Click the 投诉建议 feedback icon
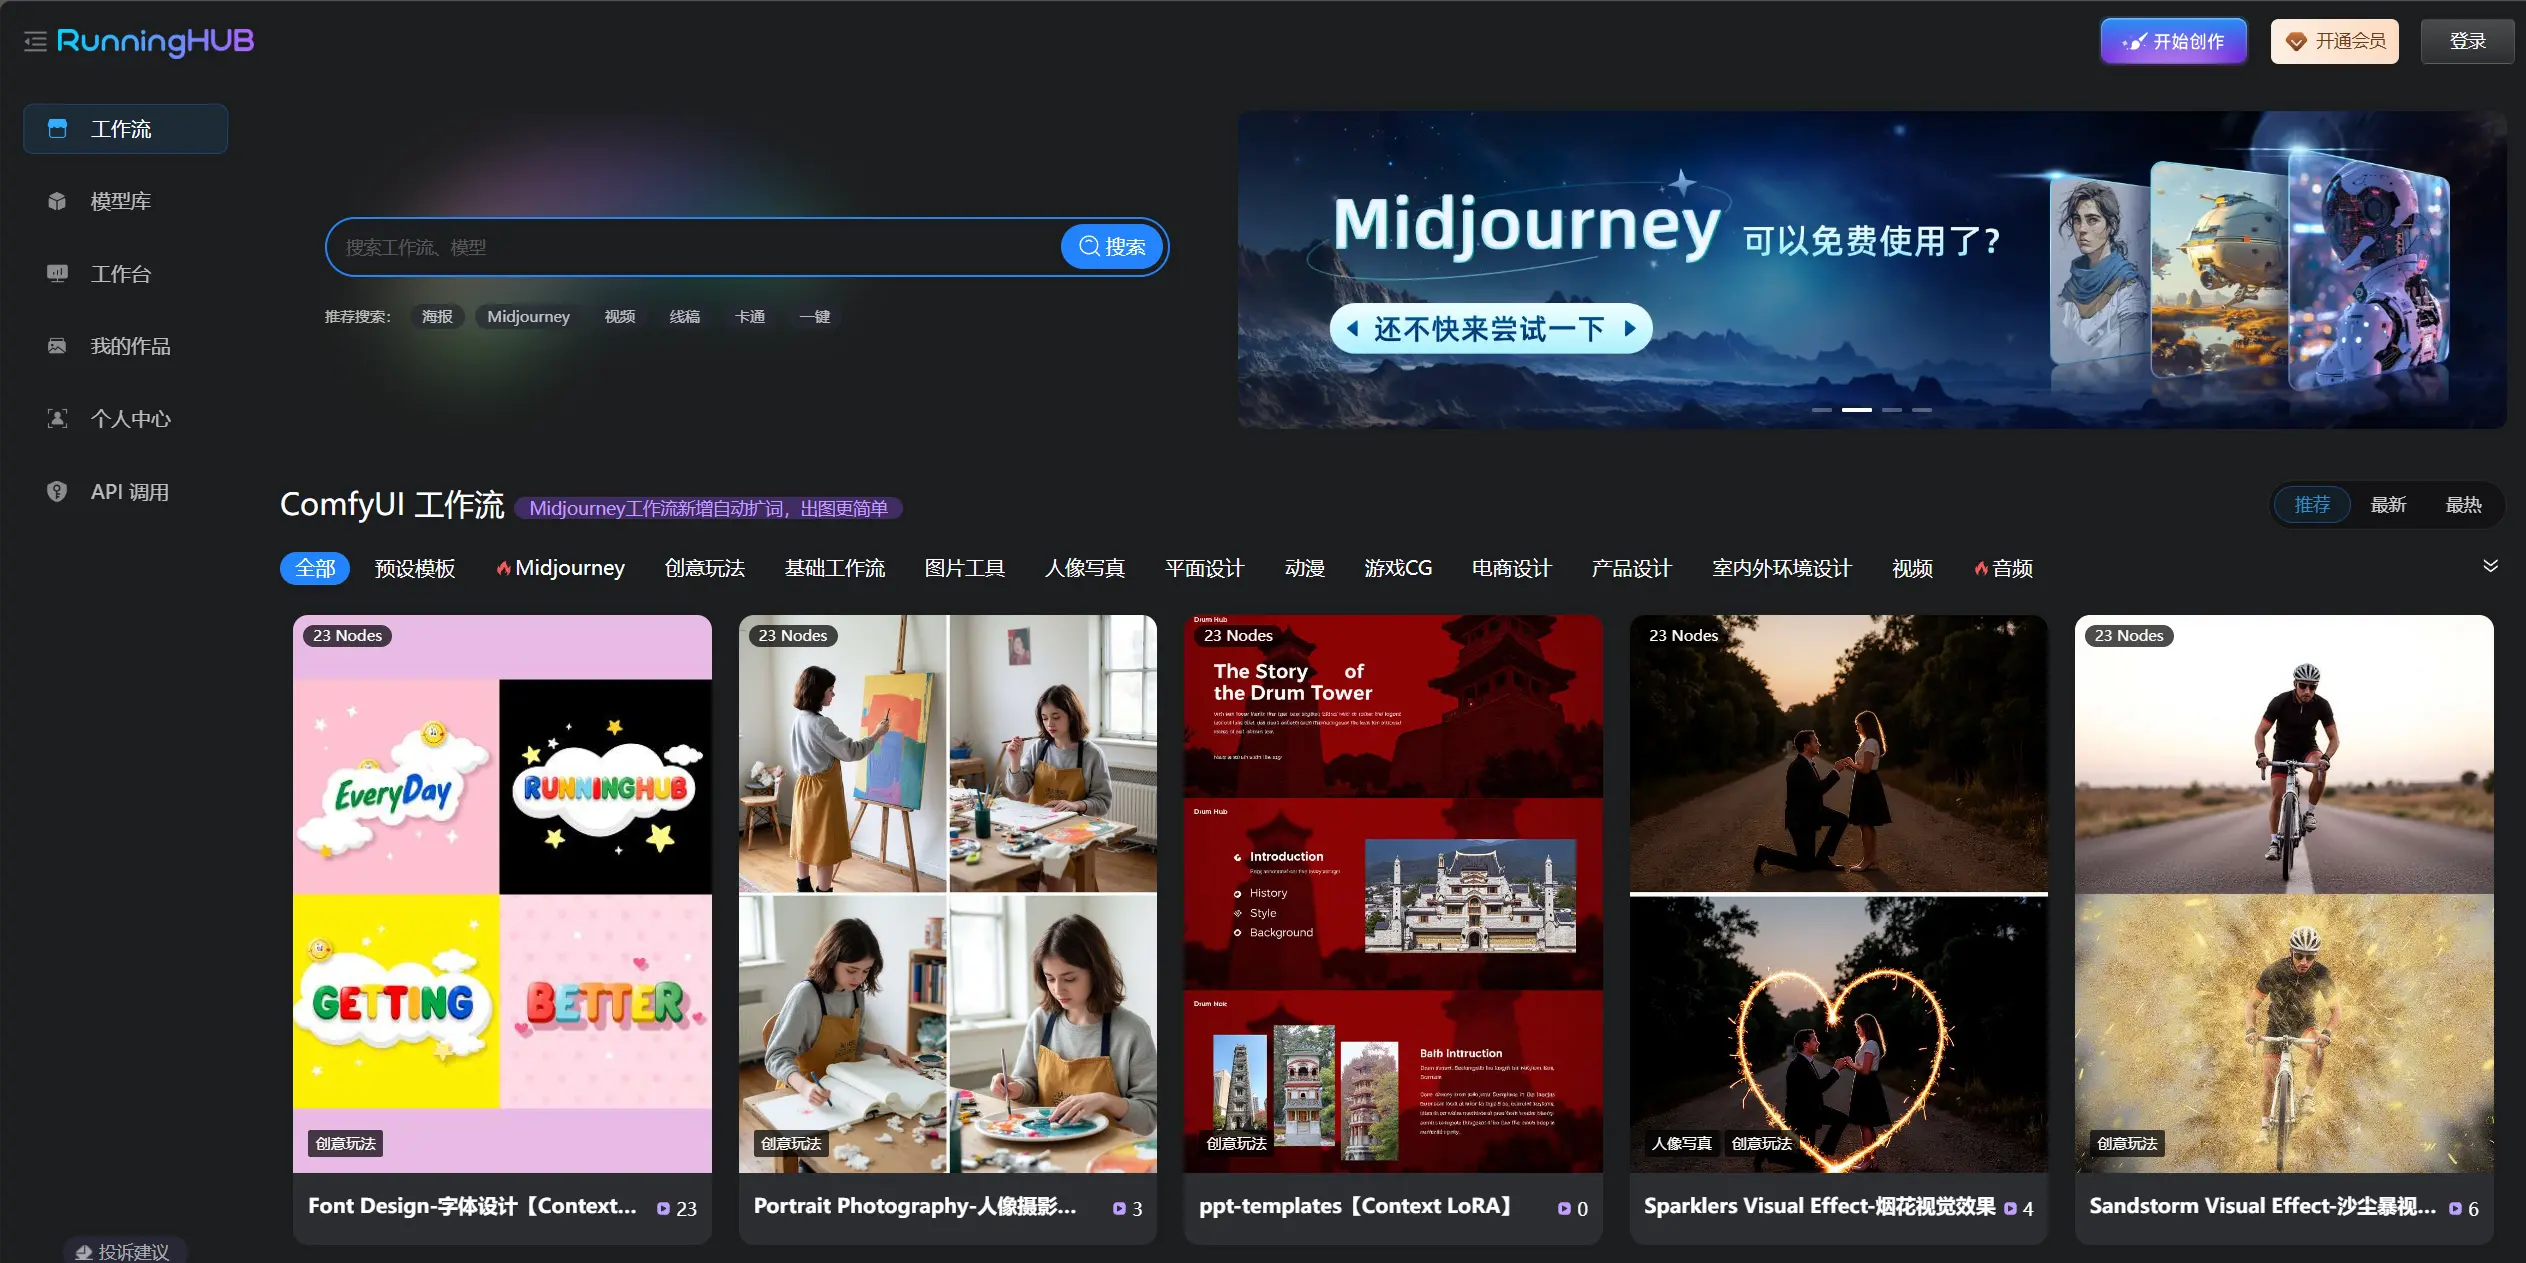Viewport: 2526px width, 1263px height. (85, 1252)
